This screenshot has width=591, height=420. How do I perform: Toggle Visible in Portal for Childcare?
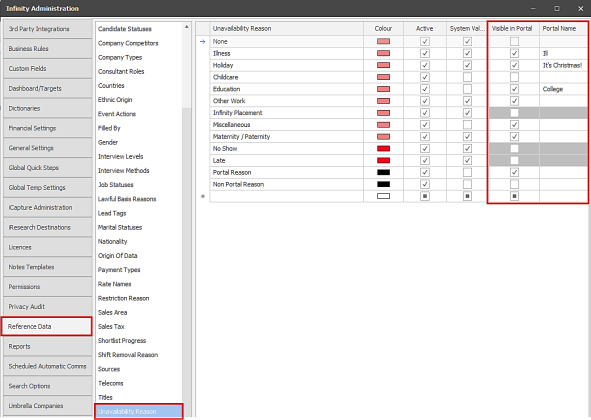(514, 77)
